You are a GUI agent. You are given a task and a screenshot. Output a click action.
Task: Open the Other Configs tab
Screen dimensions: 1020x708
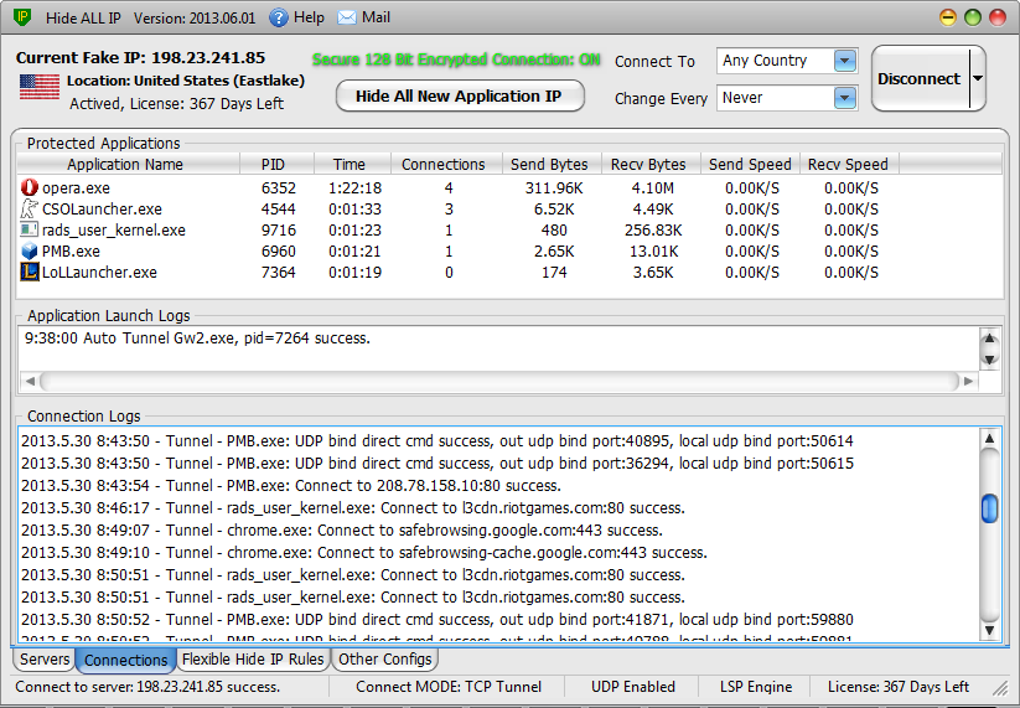point(385,659)
